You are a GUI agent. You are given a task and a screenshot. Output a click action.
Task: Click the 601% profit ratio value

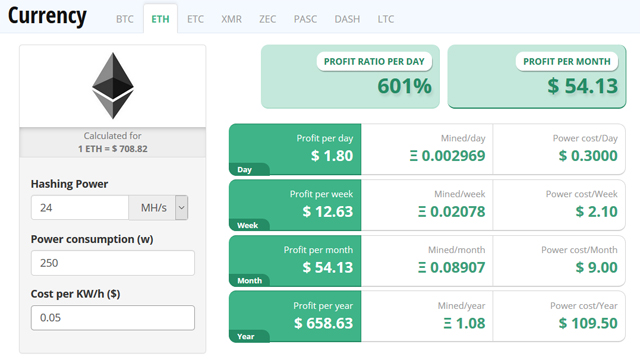click(404, 86)
